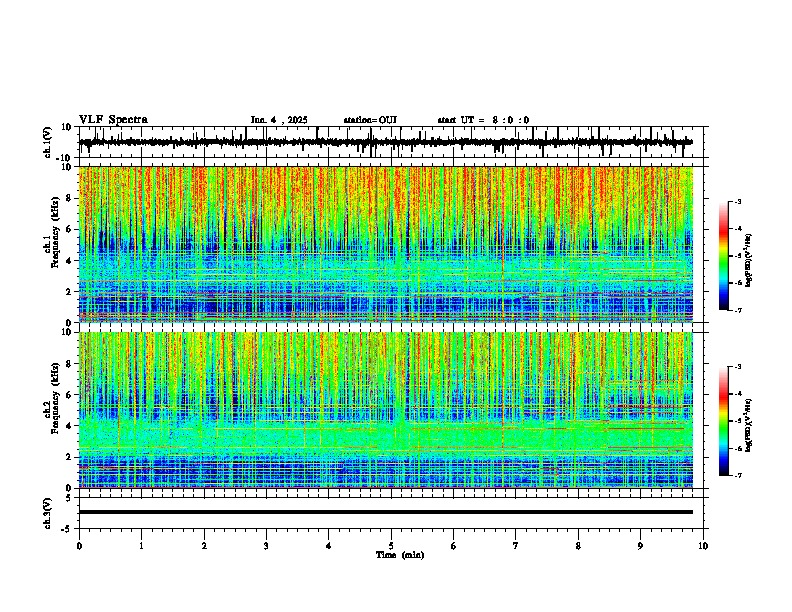The image size is (792, 612).
Task: Click the "2" tick on the Time axis
Action: click(204, 546)
